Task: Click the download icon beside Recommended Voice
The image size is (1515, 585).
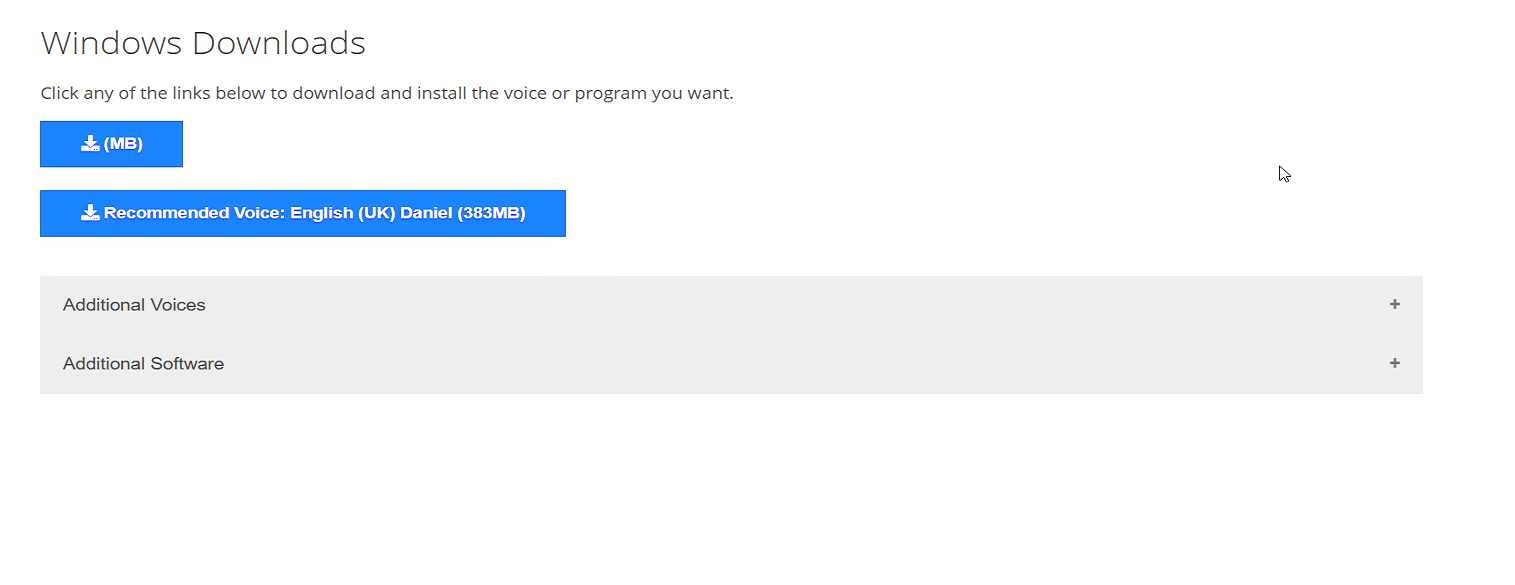Action: click(x=90, y=213)
